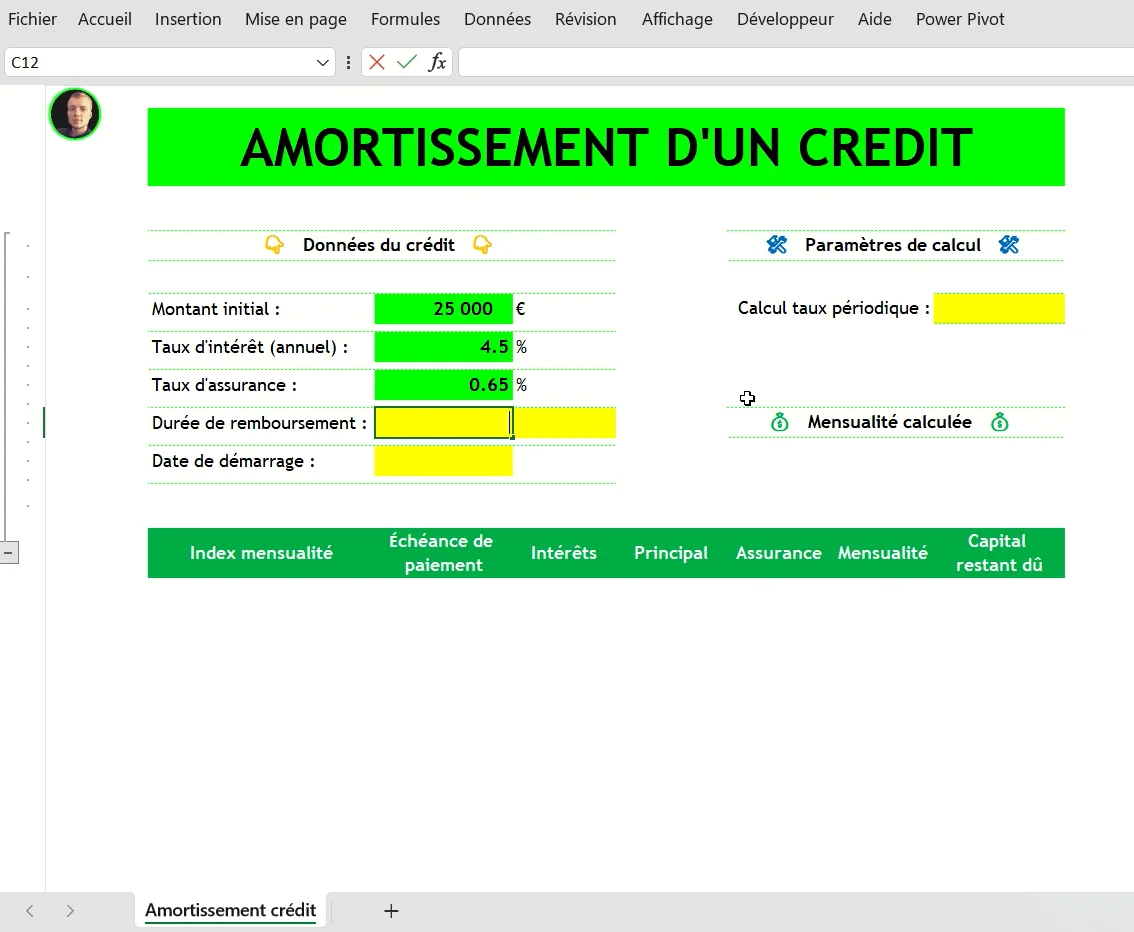
Task: Open the Affichage tab
Action: [677, 20]
